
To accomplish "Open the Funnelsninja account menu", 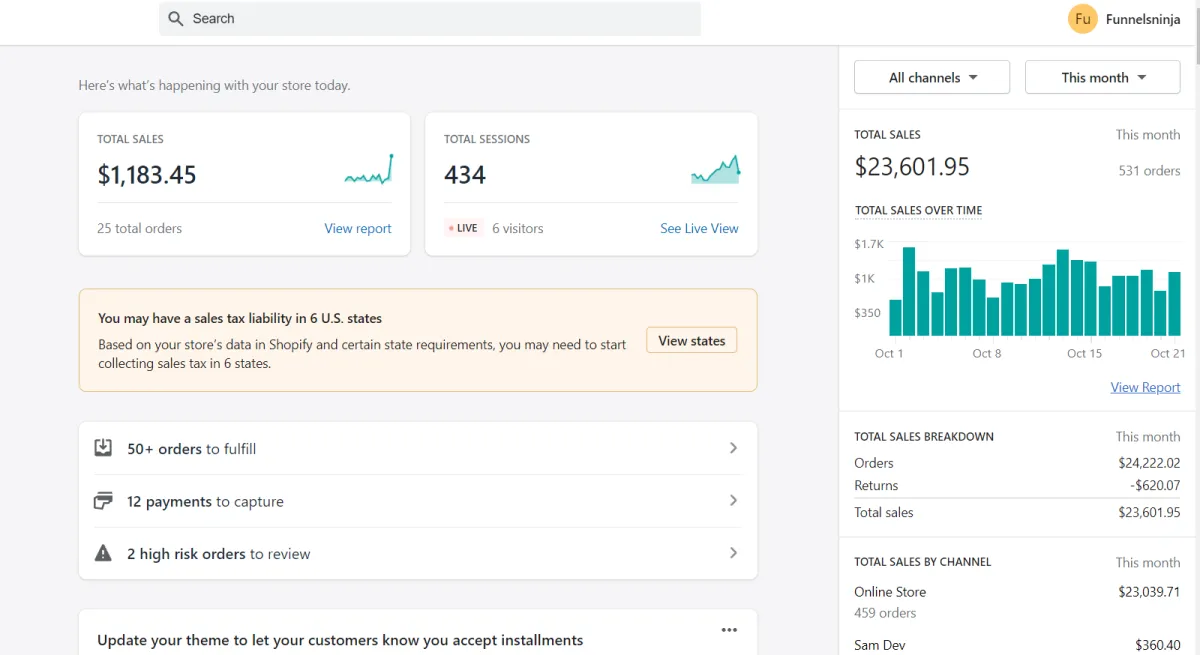I will 1142,19.
